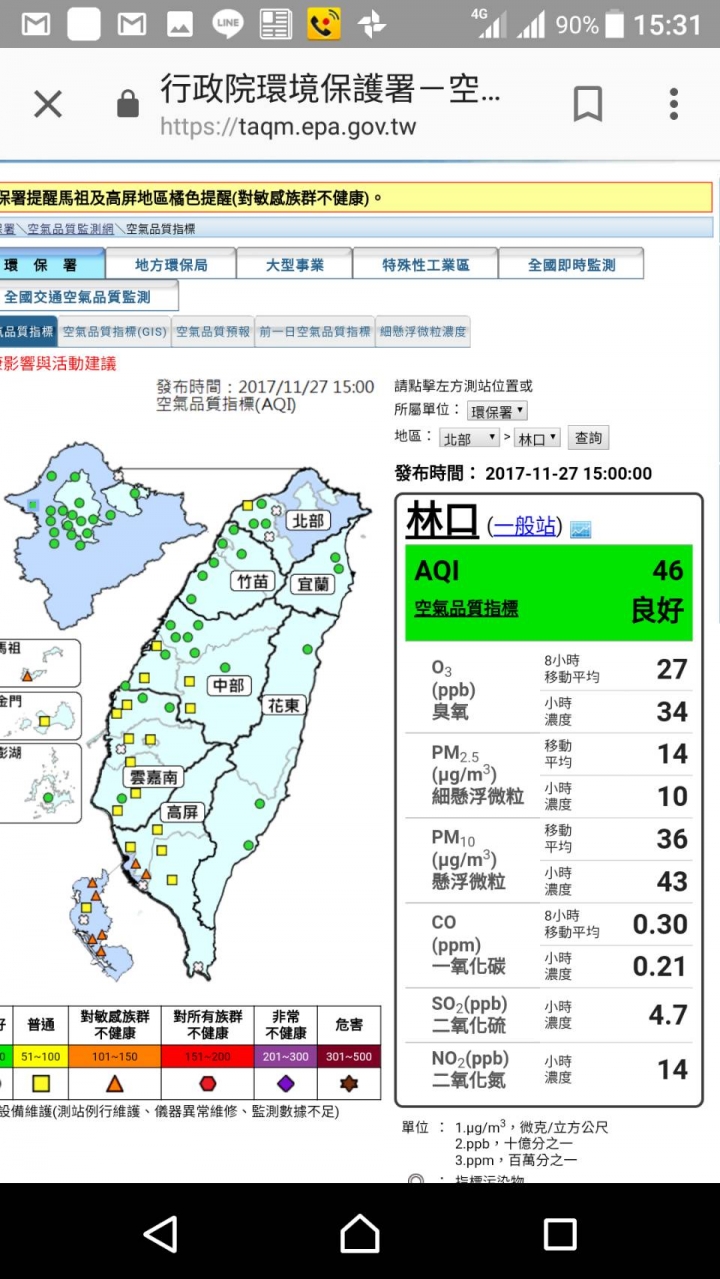Screen dimensions: 720x1279
Task: Click the purple diamond legend symbol
Action: [286, 1083]
